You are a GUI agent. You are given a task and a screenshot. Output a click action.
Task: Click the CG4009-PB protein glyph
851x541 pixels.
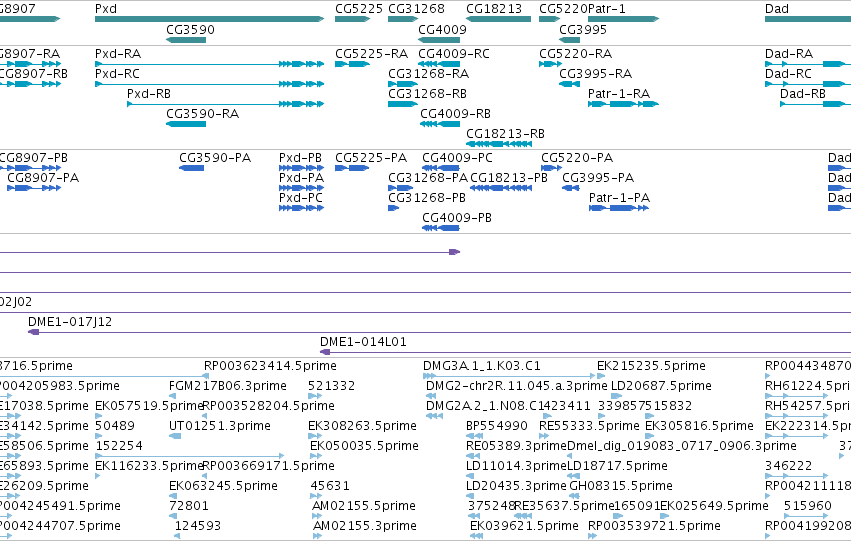pos(441,228)
